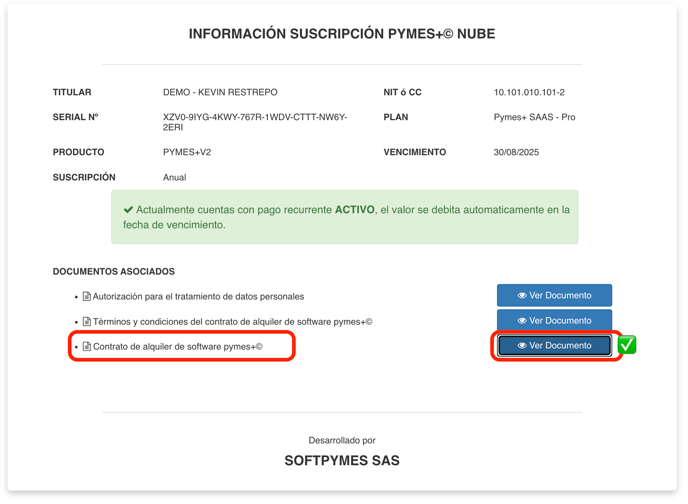The height and width of the screenshot is (504, 688).
Task: Click the word ACTIVO in the green notice
Action: [x=355, y=210]
